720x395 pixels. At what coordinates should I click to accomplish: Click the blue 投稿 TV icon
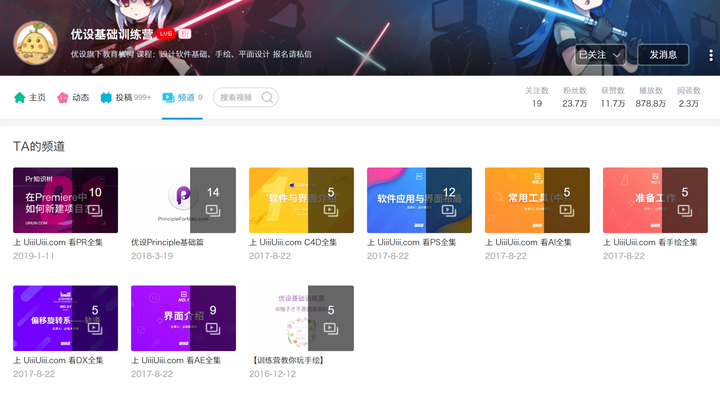tap(106, 97)
